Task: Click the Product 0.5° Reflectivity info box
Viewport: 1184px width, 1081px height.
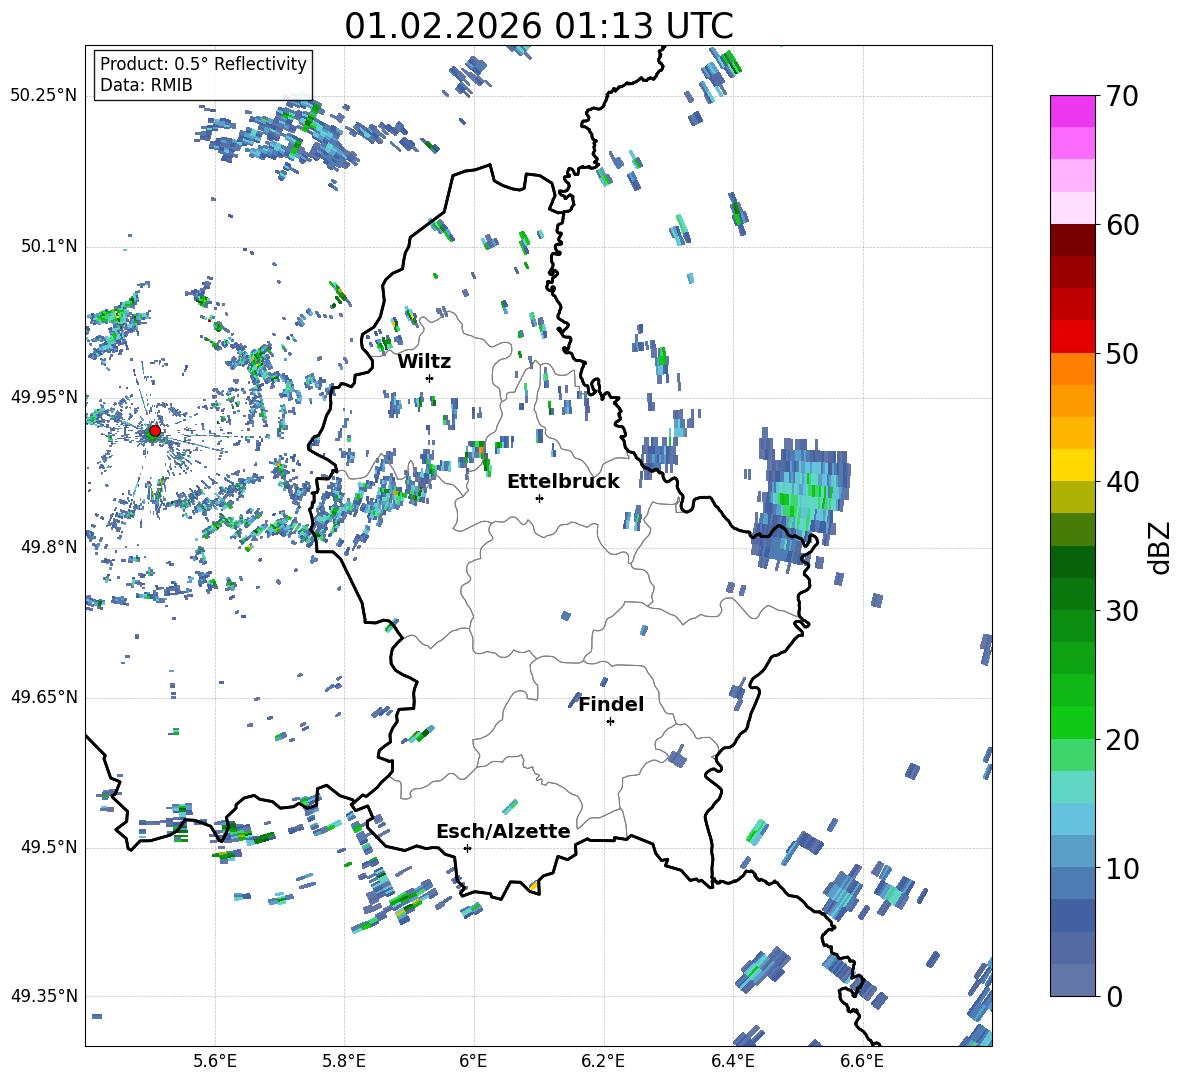Action: click(x=203, y=75)
